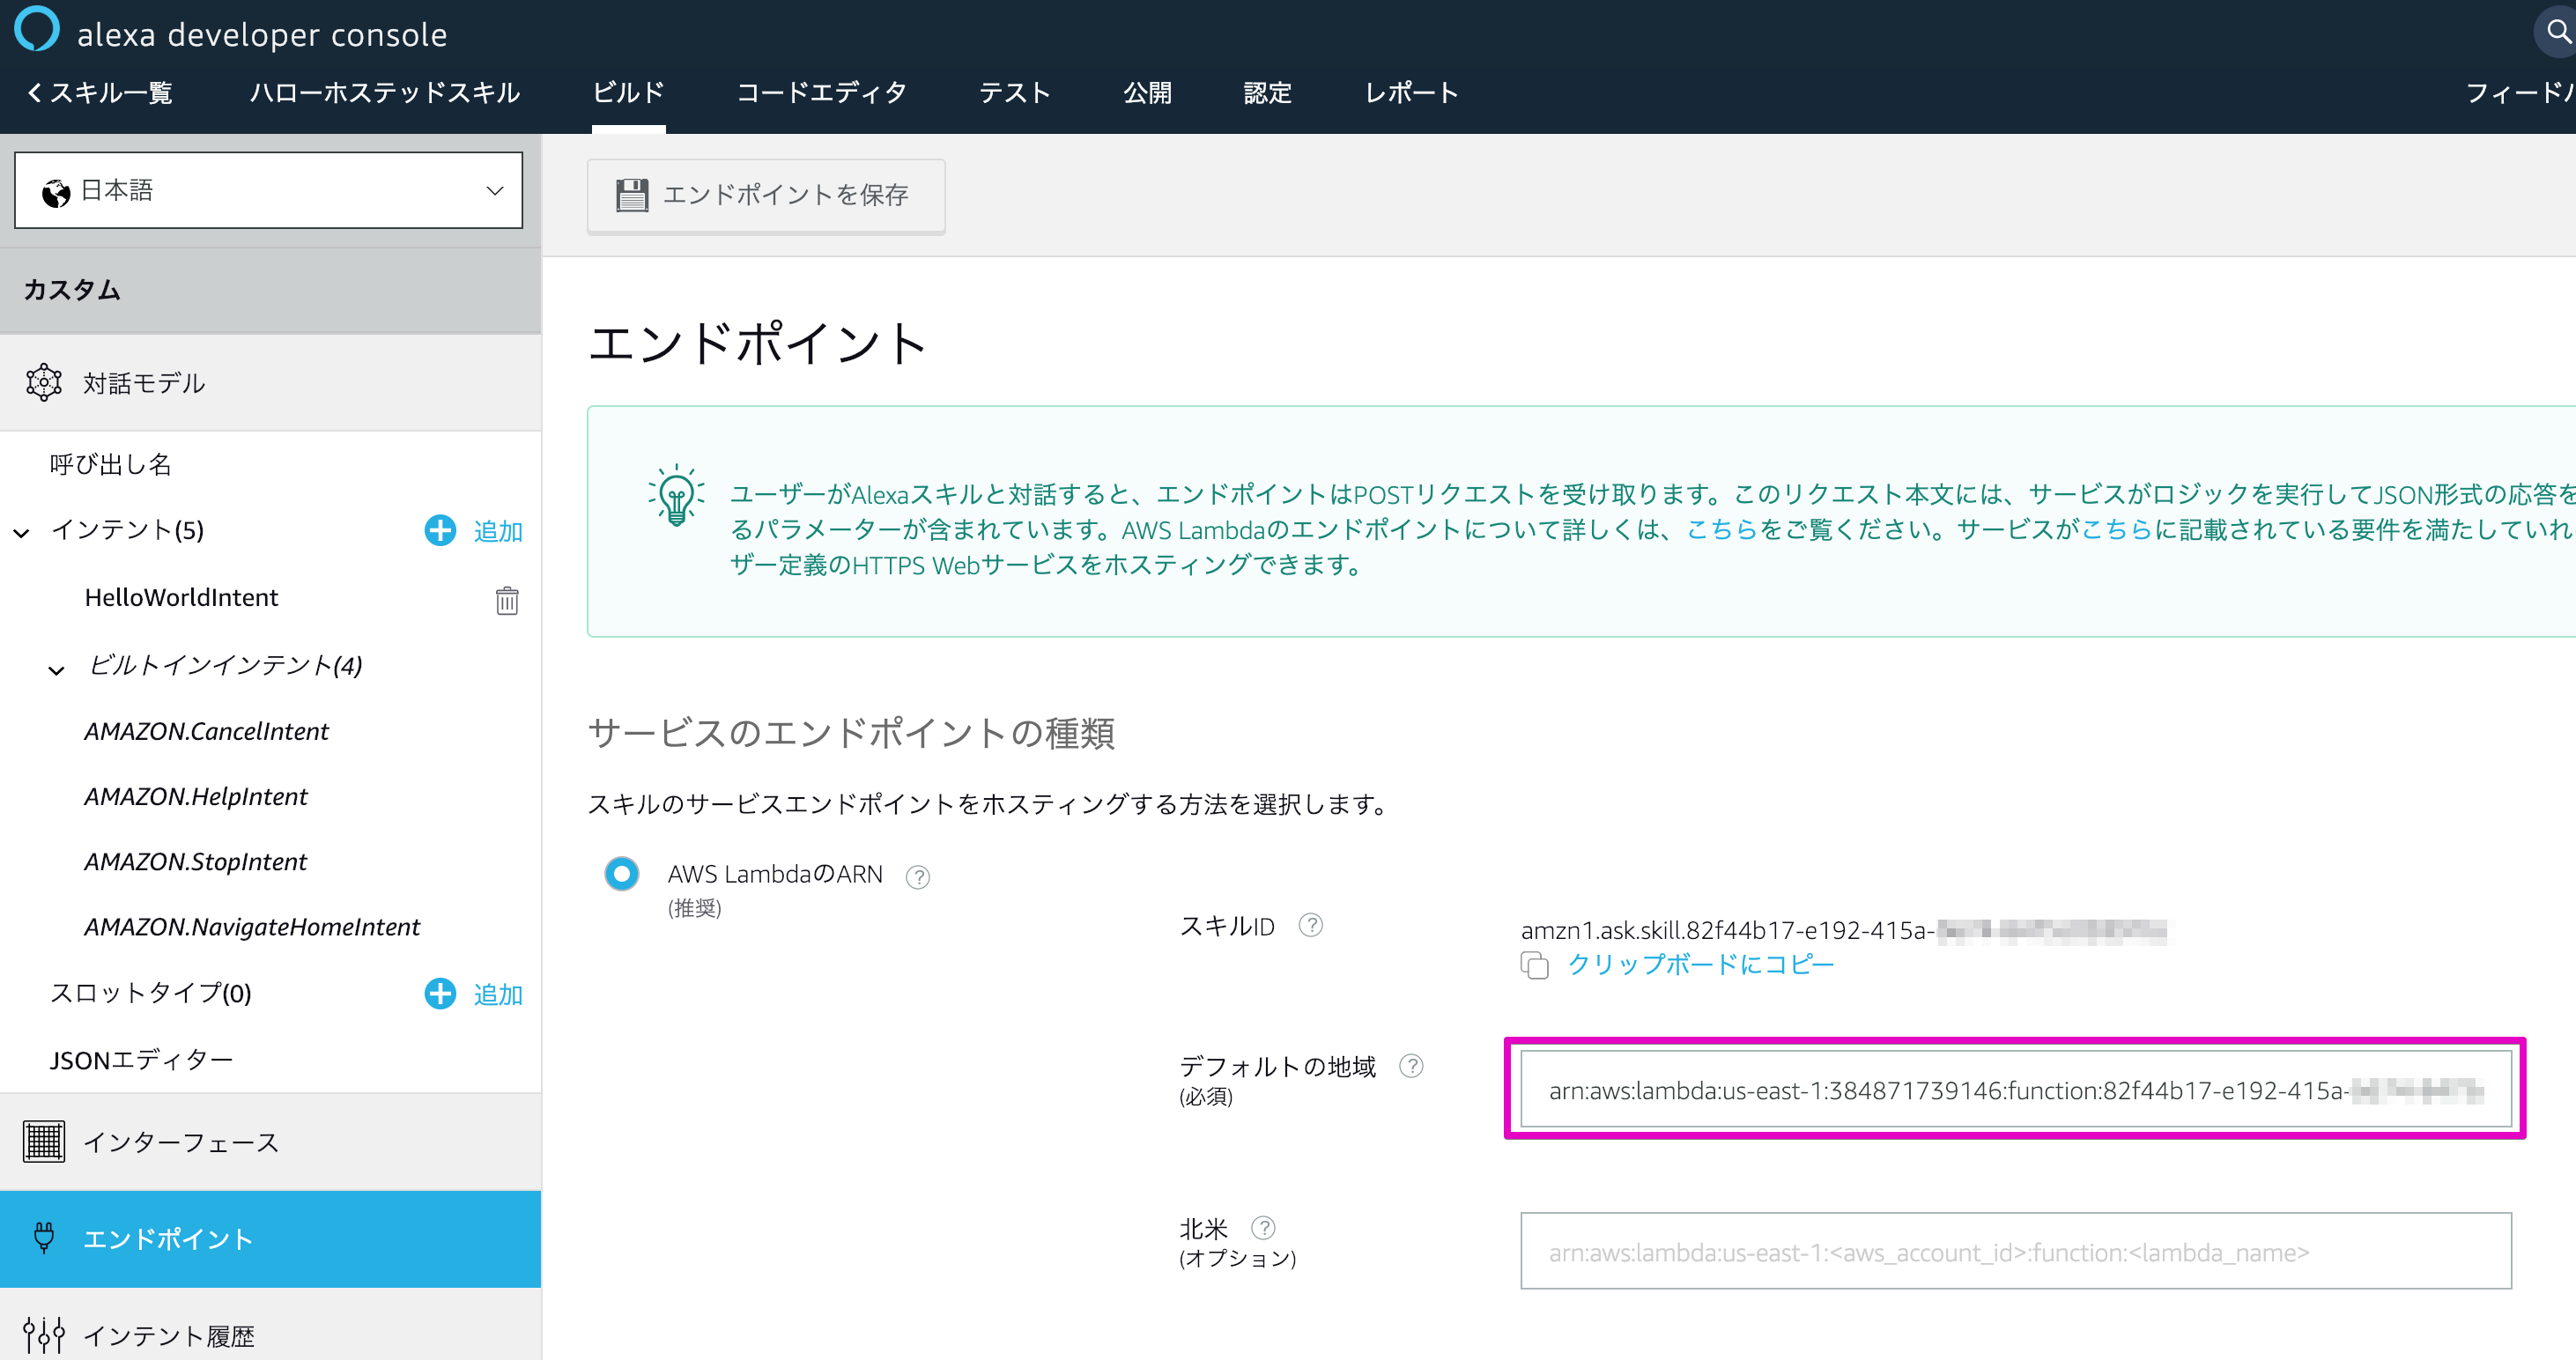Select the AWS LambdaのARN radio button

[621, 874]
